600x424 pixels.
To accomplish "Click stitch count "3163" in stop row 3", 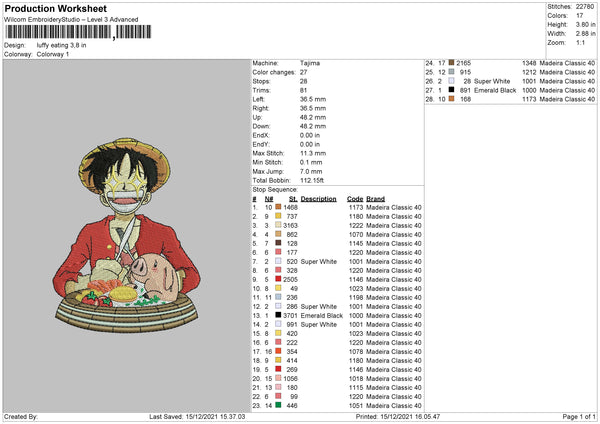I will click(290, 225).
